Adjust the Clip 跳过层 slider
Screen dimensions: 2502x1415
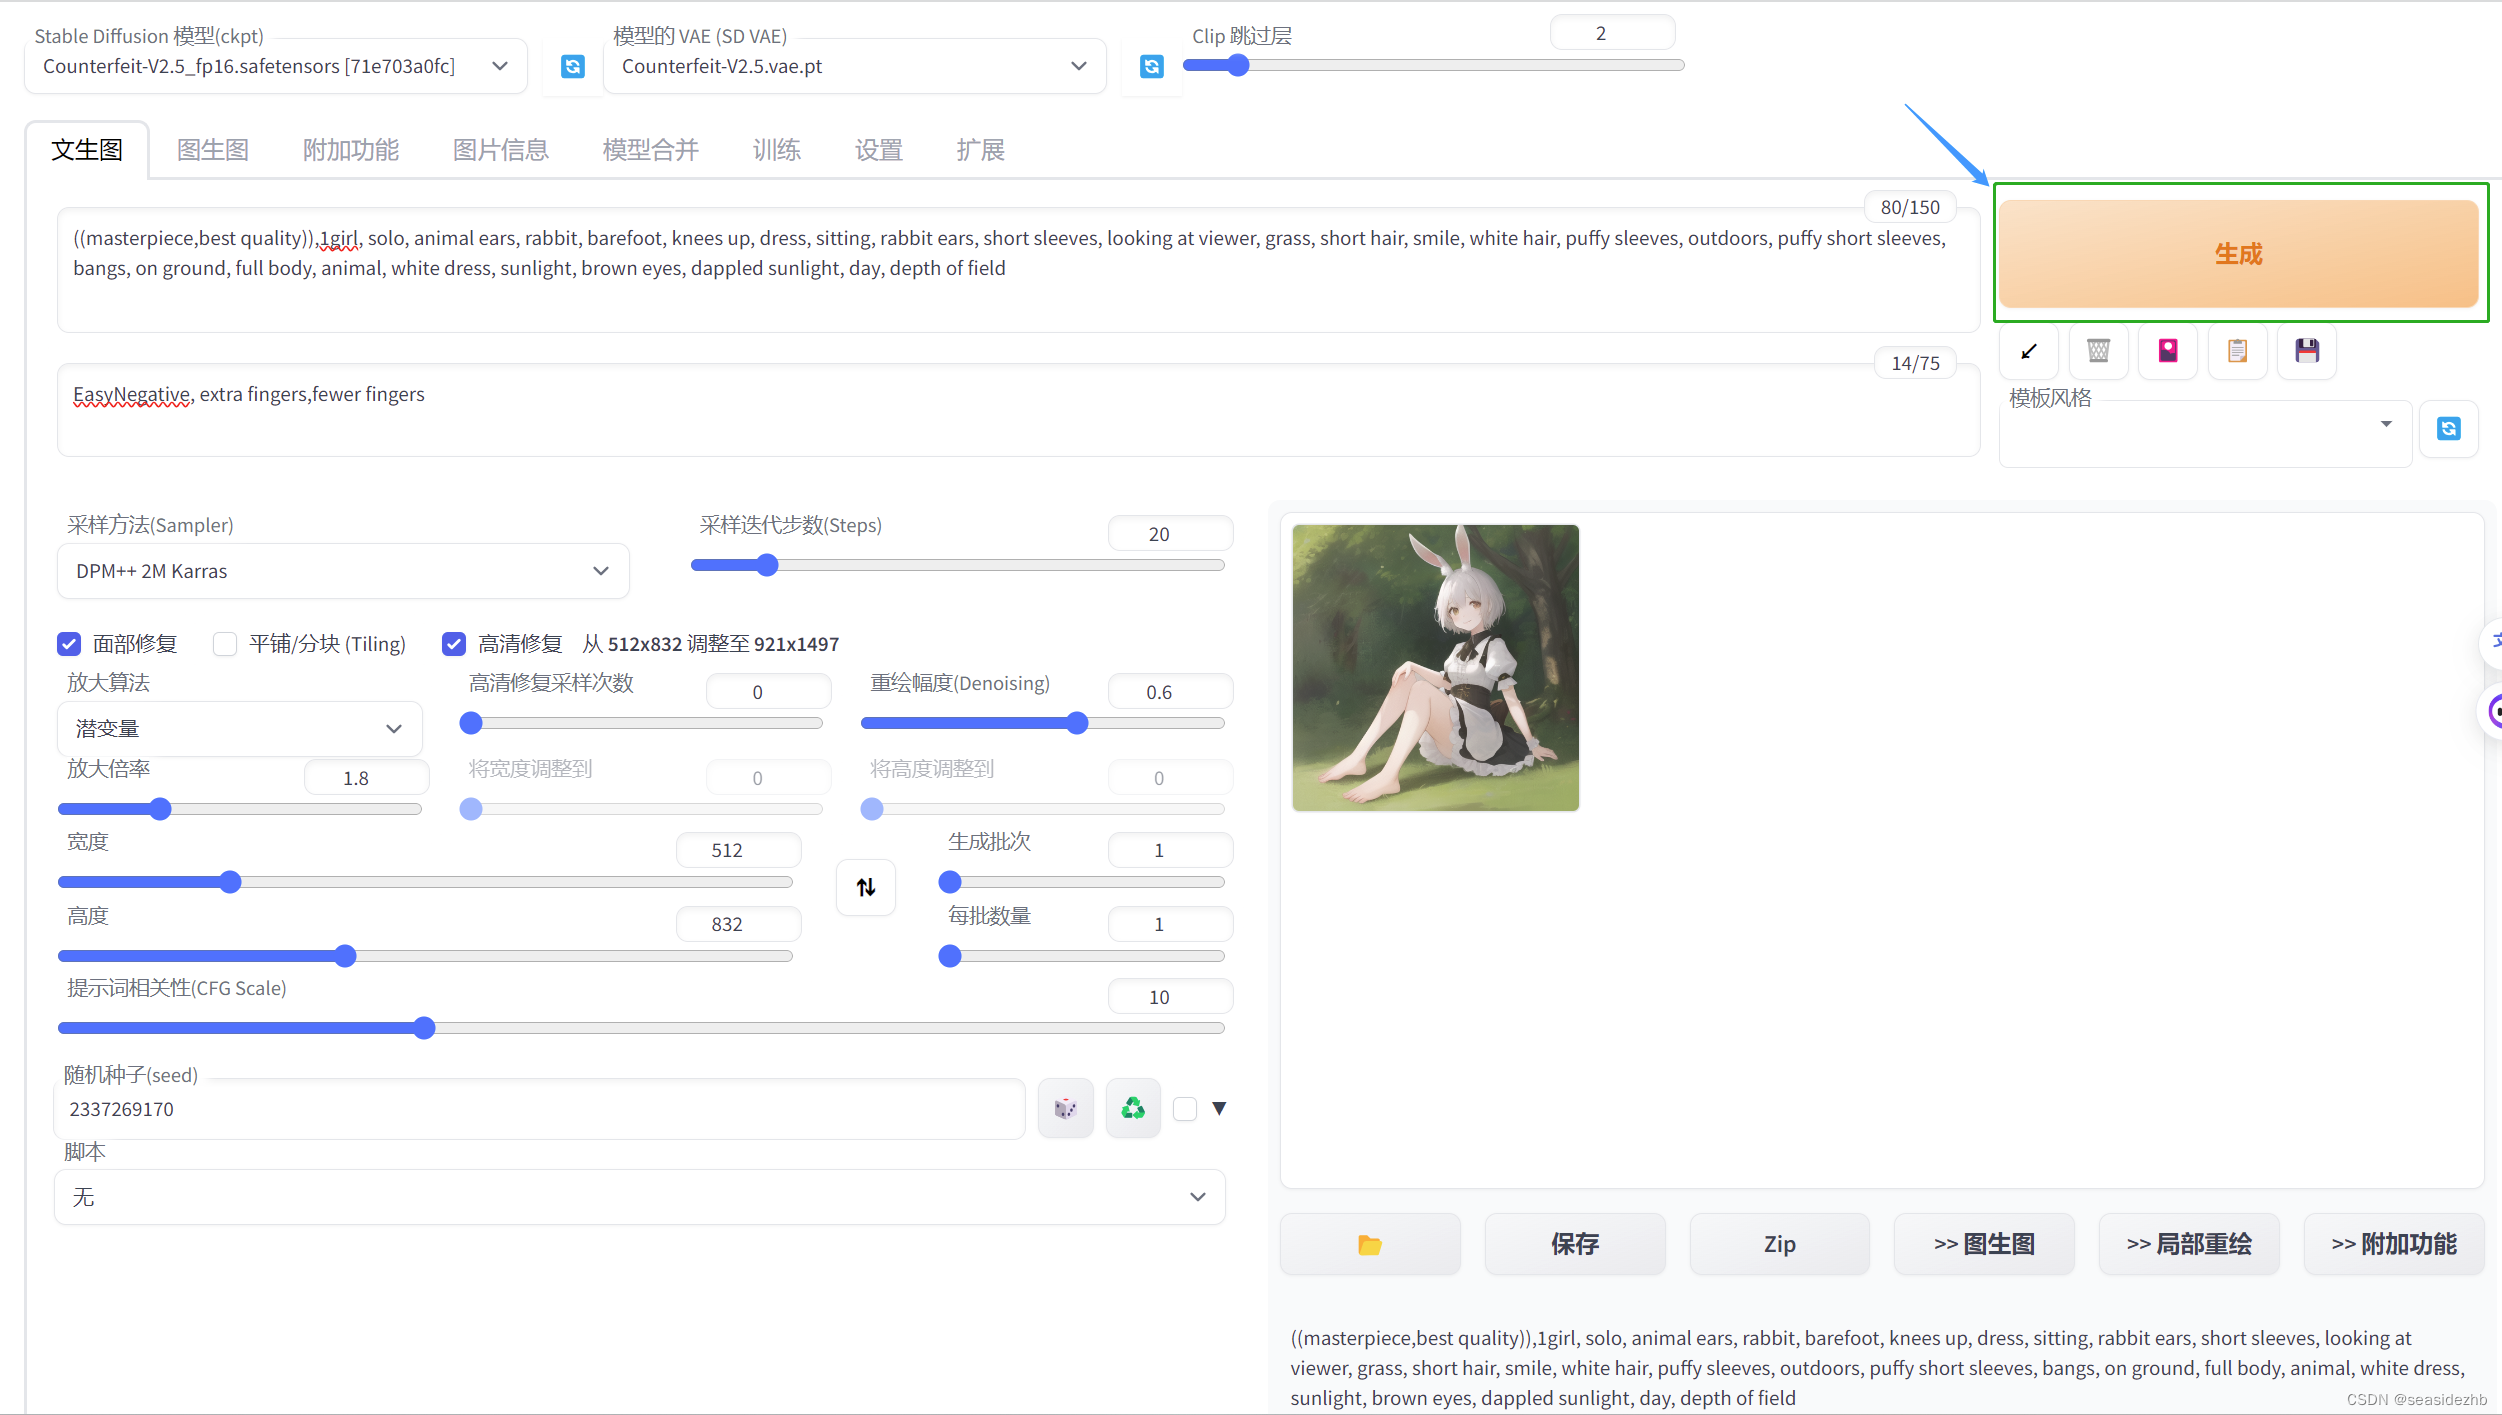pyautogui.click(x=1434, y=65)
